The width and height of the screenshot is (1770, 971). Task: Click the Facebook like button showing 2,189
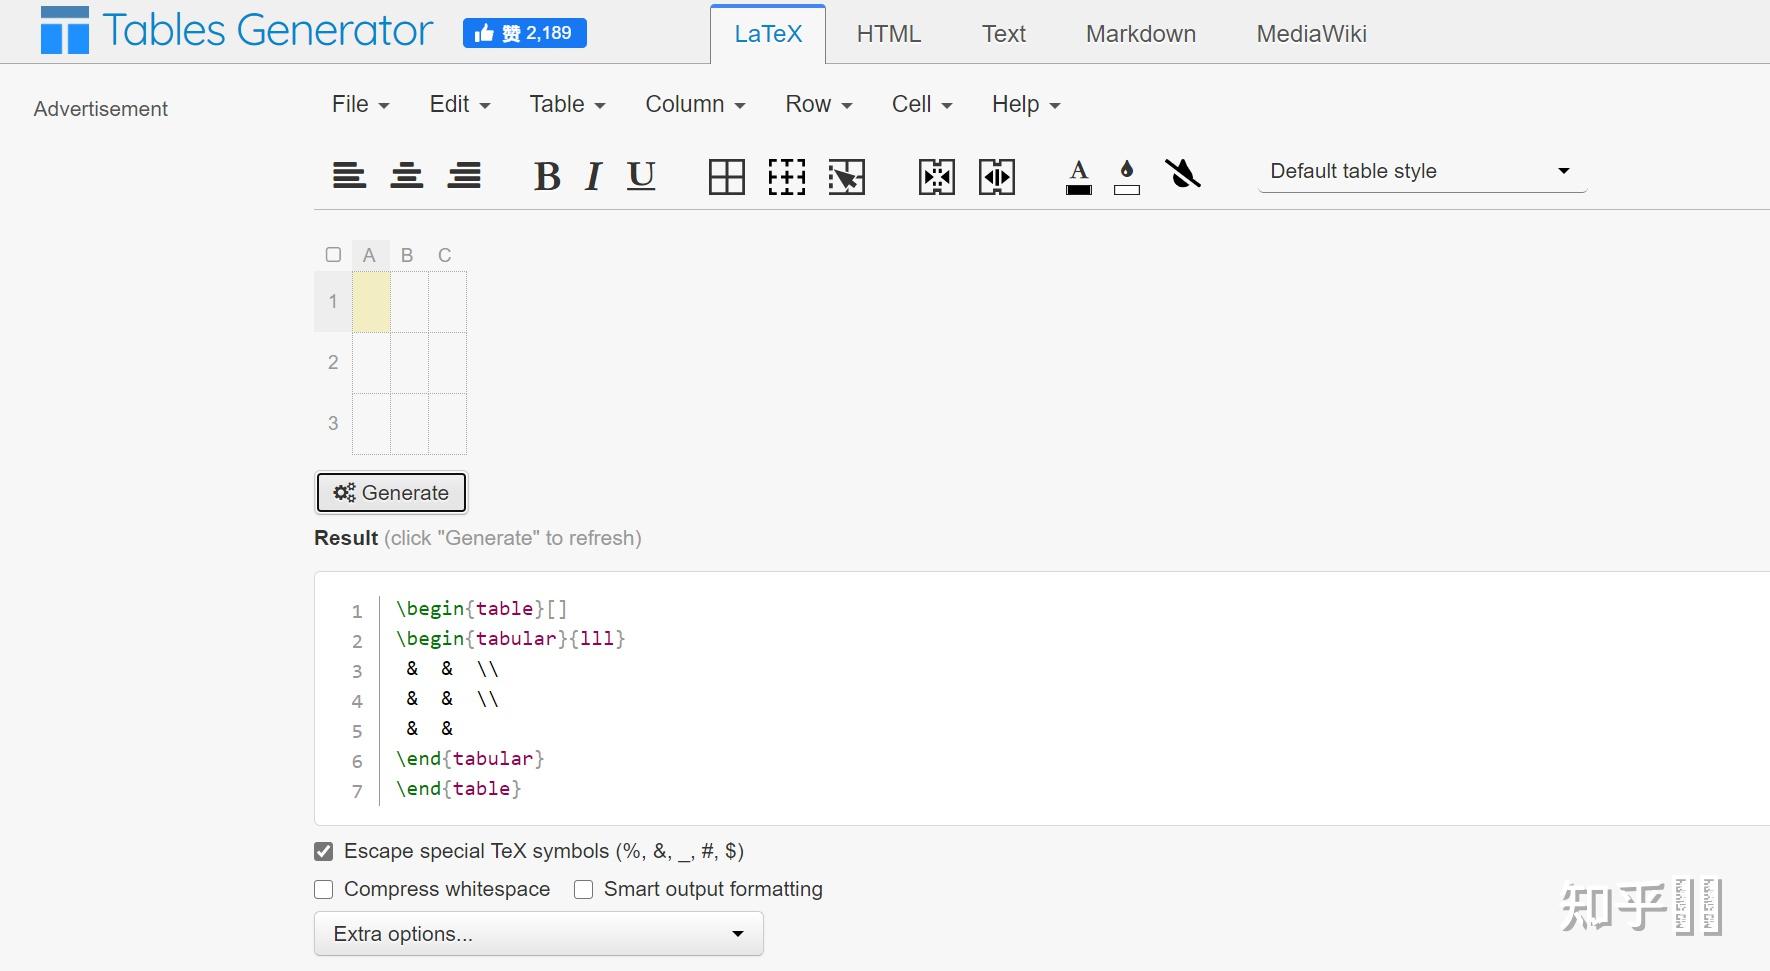click(x=525, y=33)
